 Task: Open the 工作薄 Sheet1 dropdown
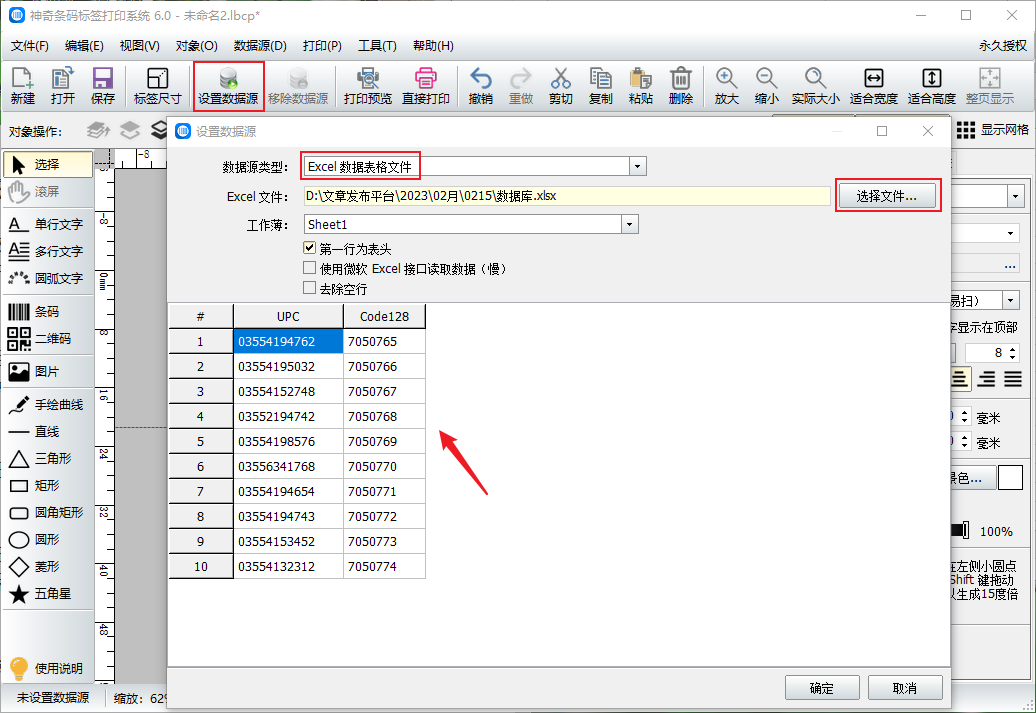(629, 225)
